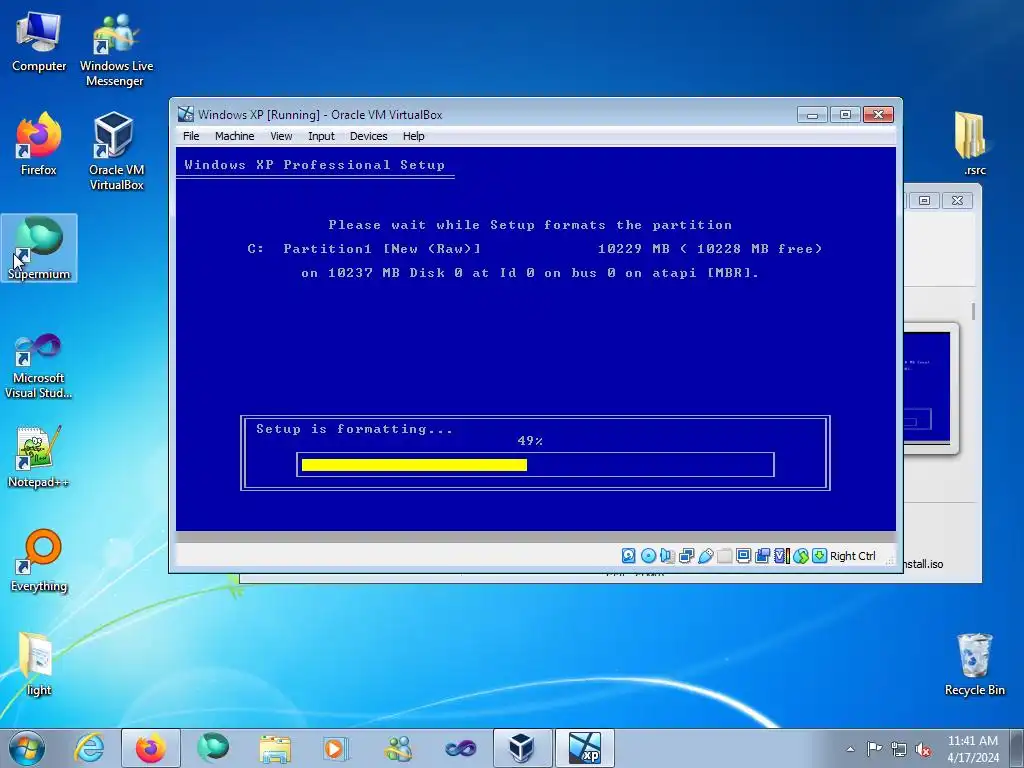1024x768 pixels.
Task: Click the resize grip in VM status bar
Action: 889,561
